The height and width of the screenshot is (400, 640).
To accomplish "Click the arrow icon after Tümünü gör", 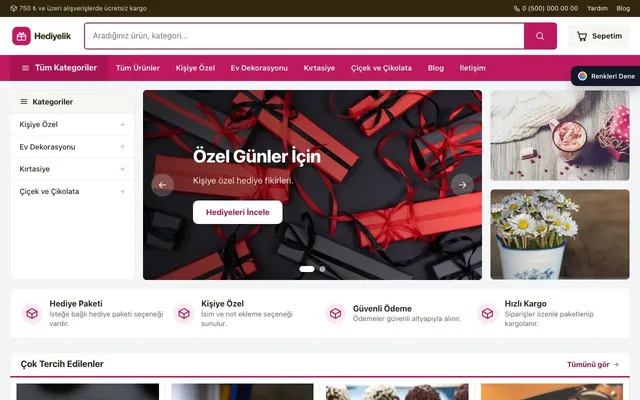I will [x=616, y=364].
